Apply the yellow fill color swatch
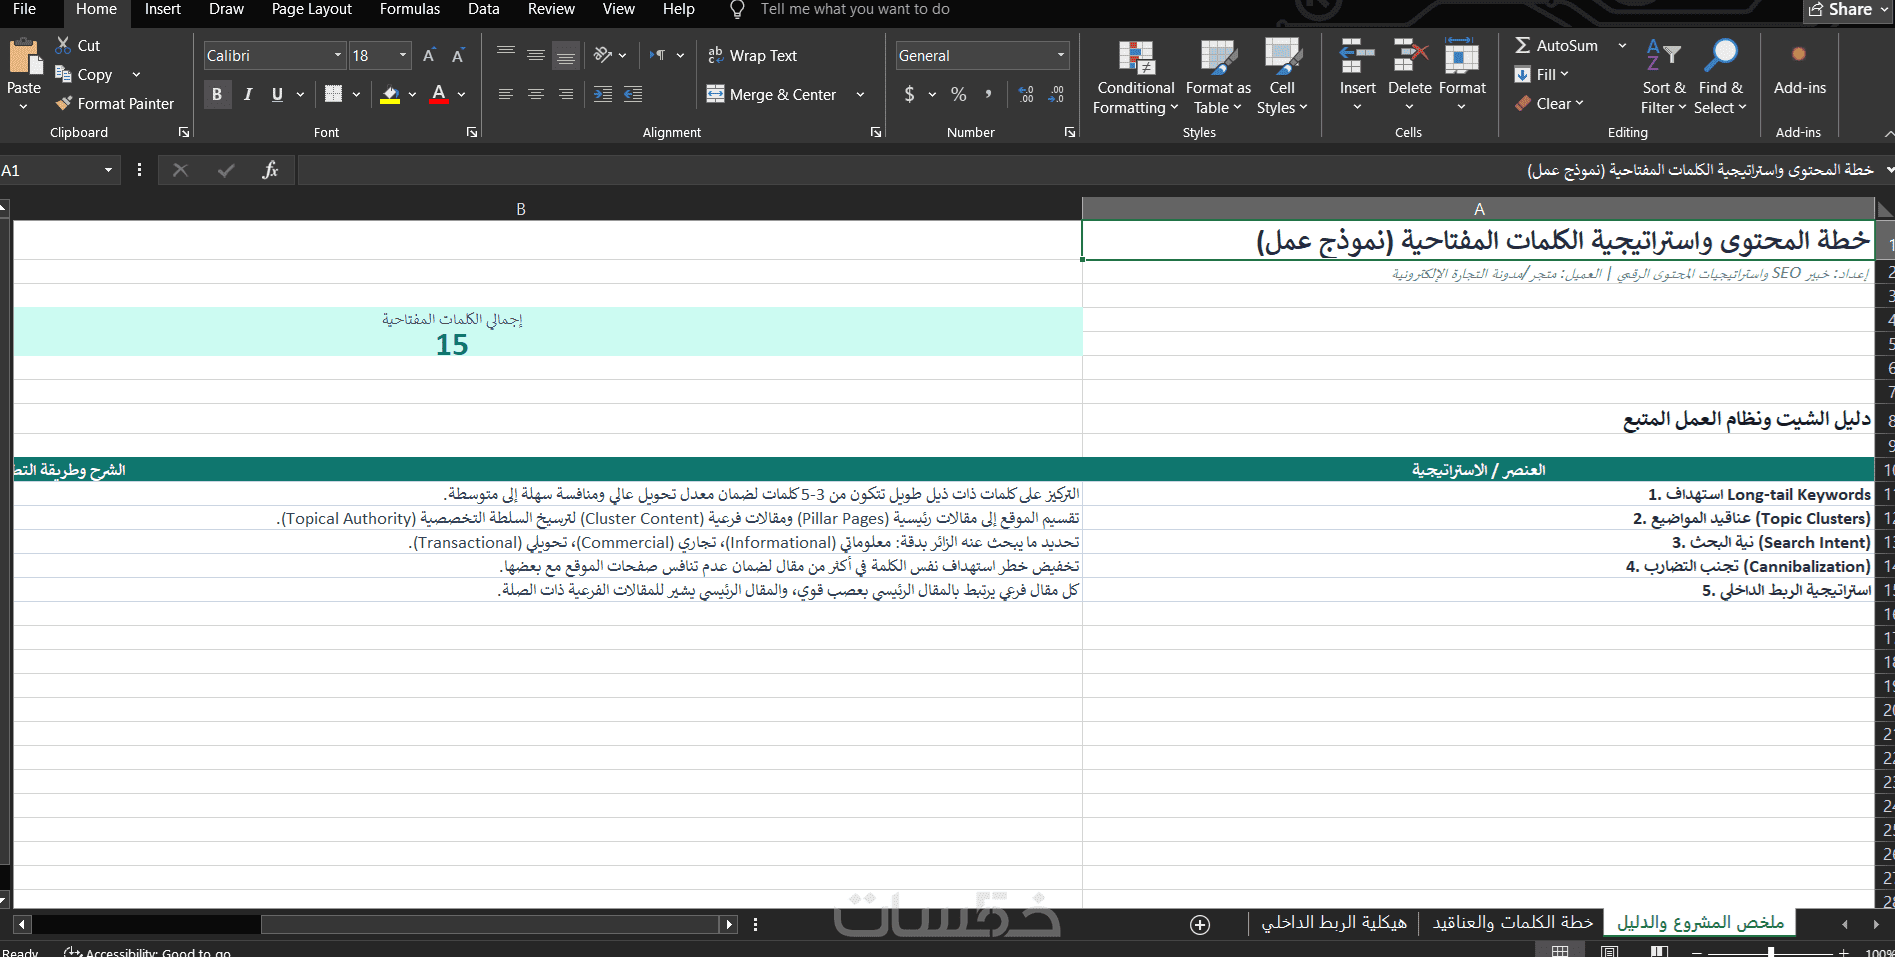 (x=390, y=94)
